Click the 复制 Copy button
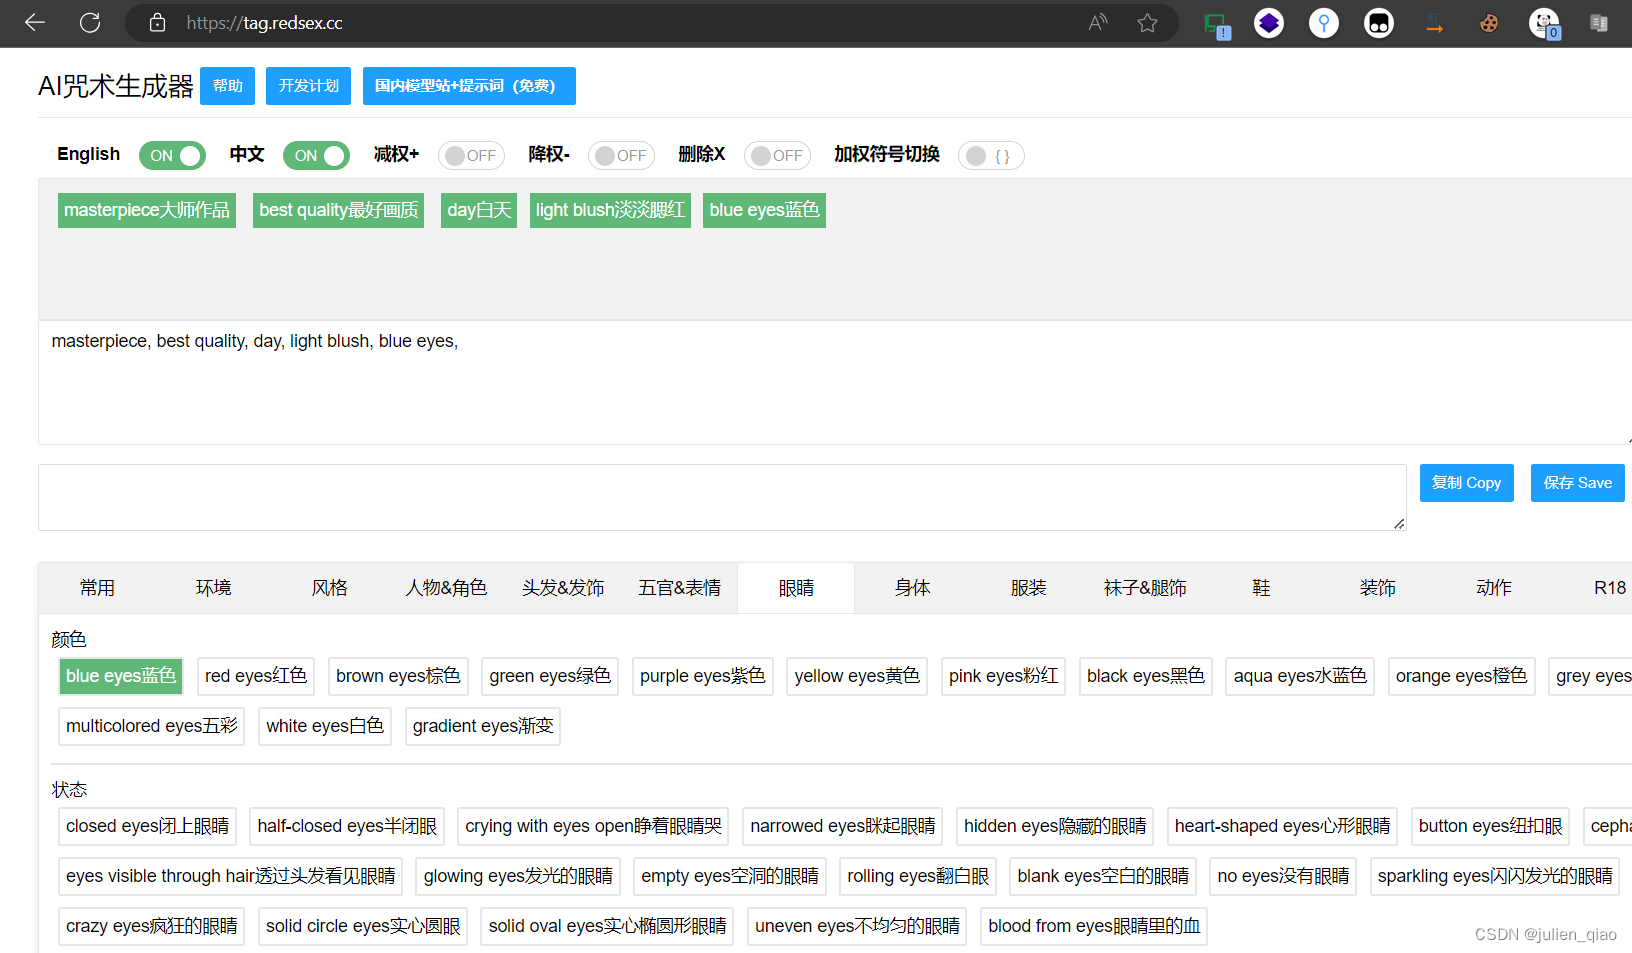 click(1466, 483)
